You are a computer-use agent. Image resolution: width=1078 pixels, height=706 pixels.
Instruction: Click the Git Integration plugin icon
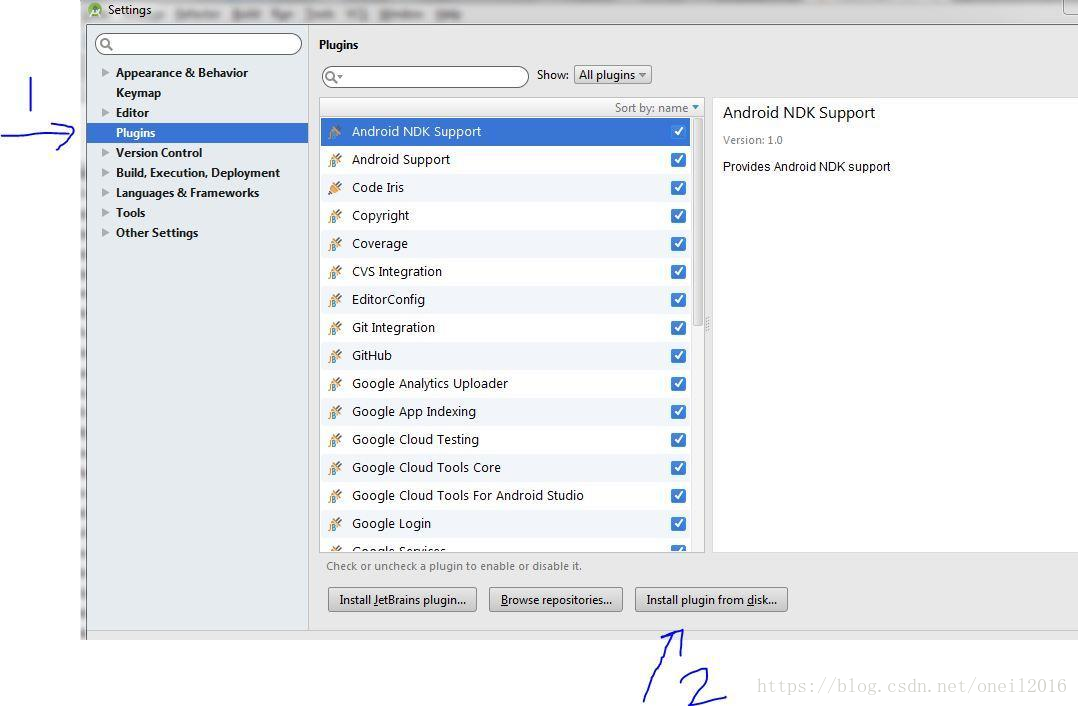coord(335,328)
